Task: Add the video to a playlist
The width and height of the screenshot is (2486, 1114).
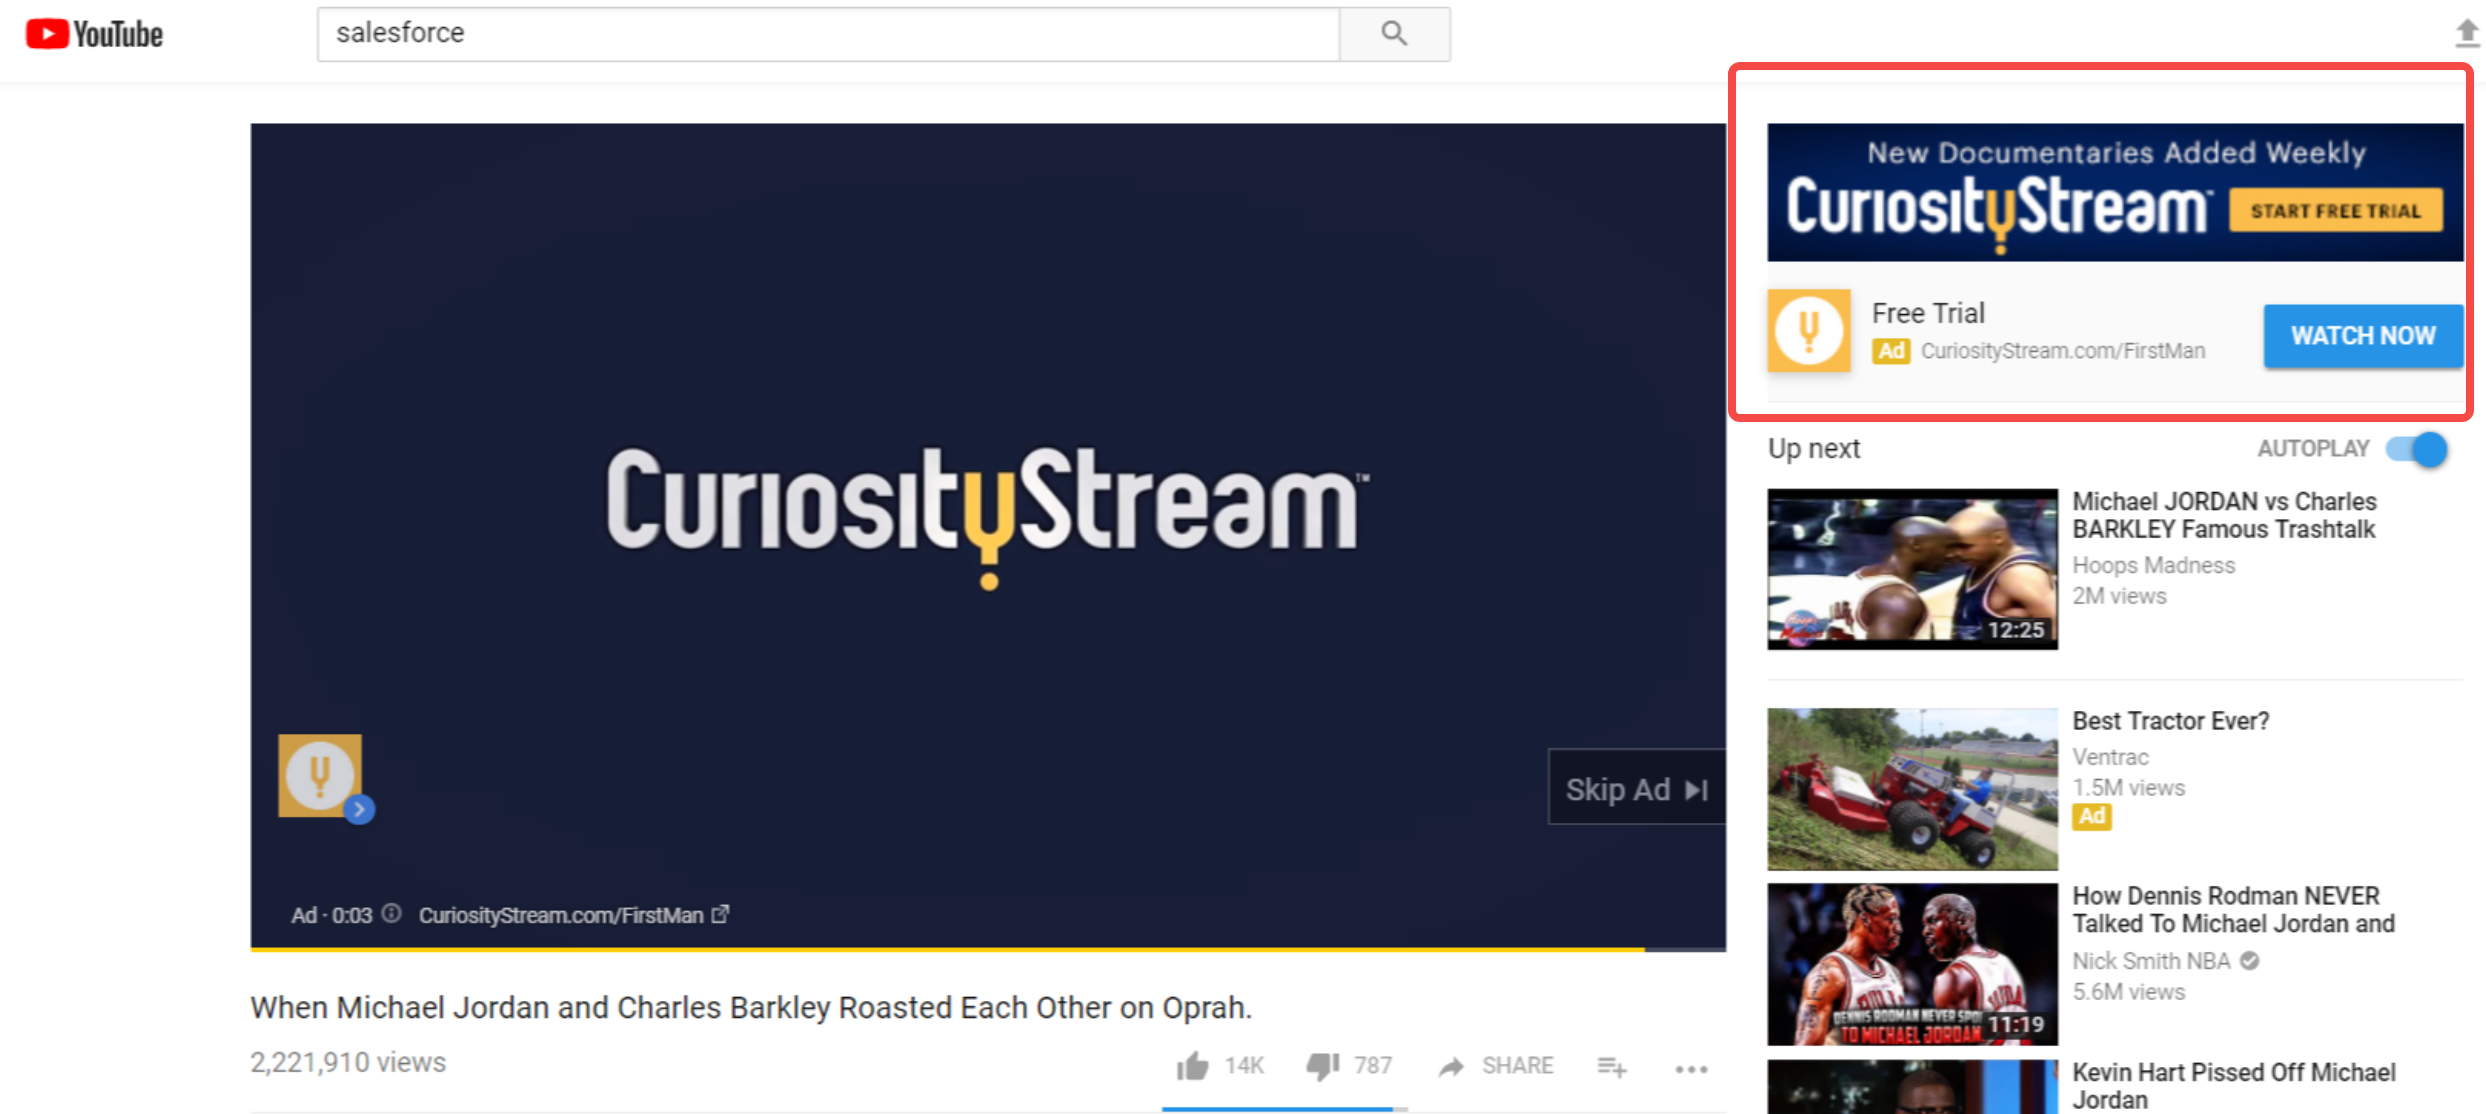Action: pos(1610,1067)
